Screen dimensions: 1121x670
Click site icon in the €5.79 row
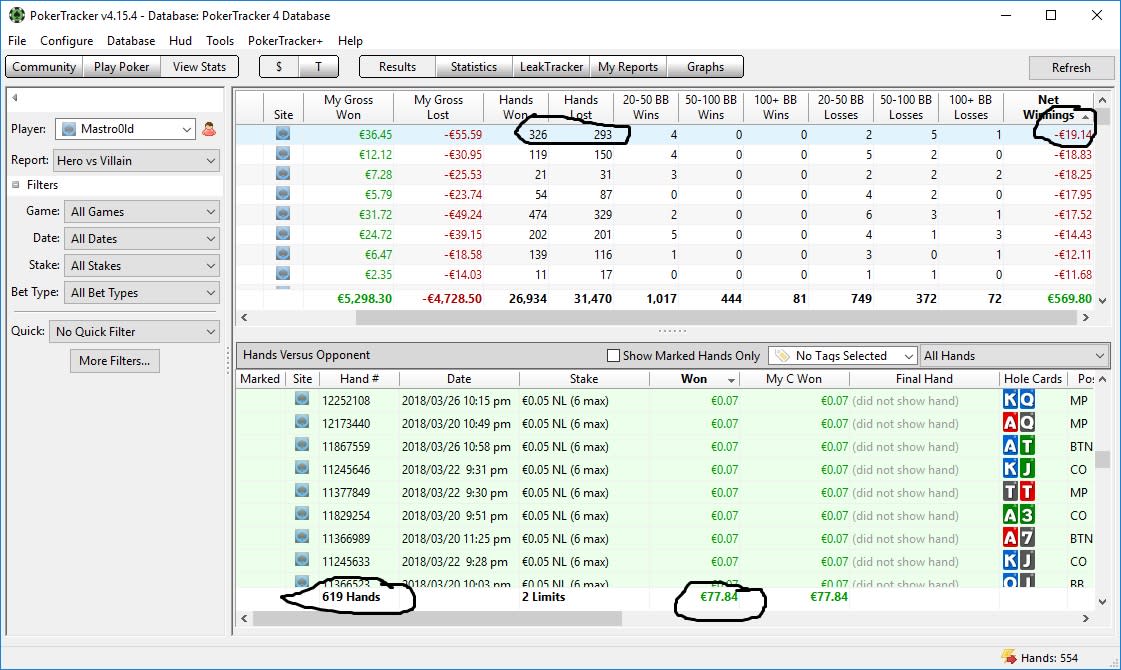coord(283,194)
